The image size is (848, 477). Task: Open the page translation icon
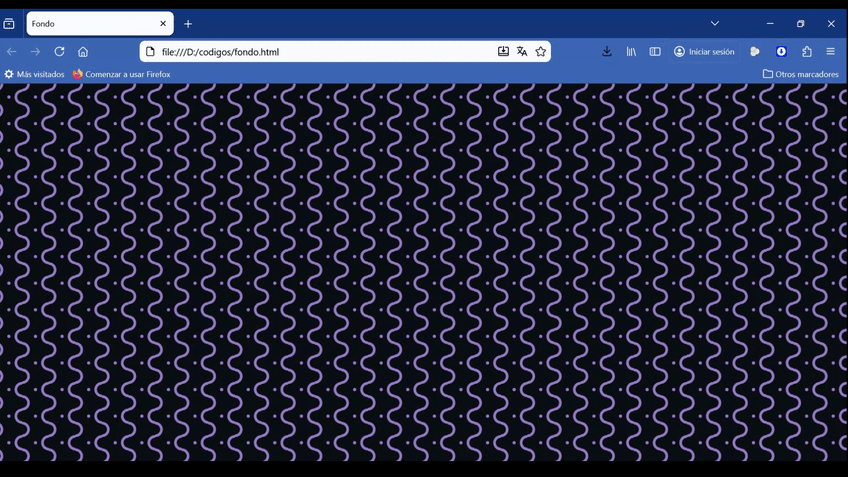(522, 52)
